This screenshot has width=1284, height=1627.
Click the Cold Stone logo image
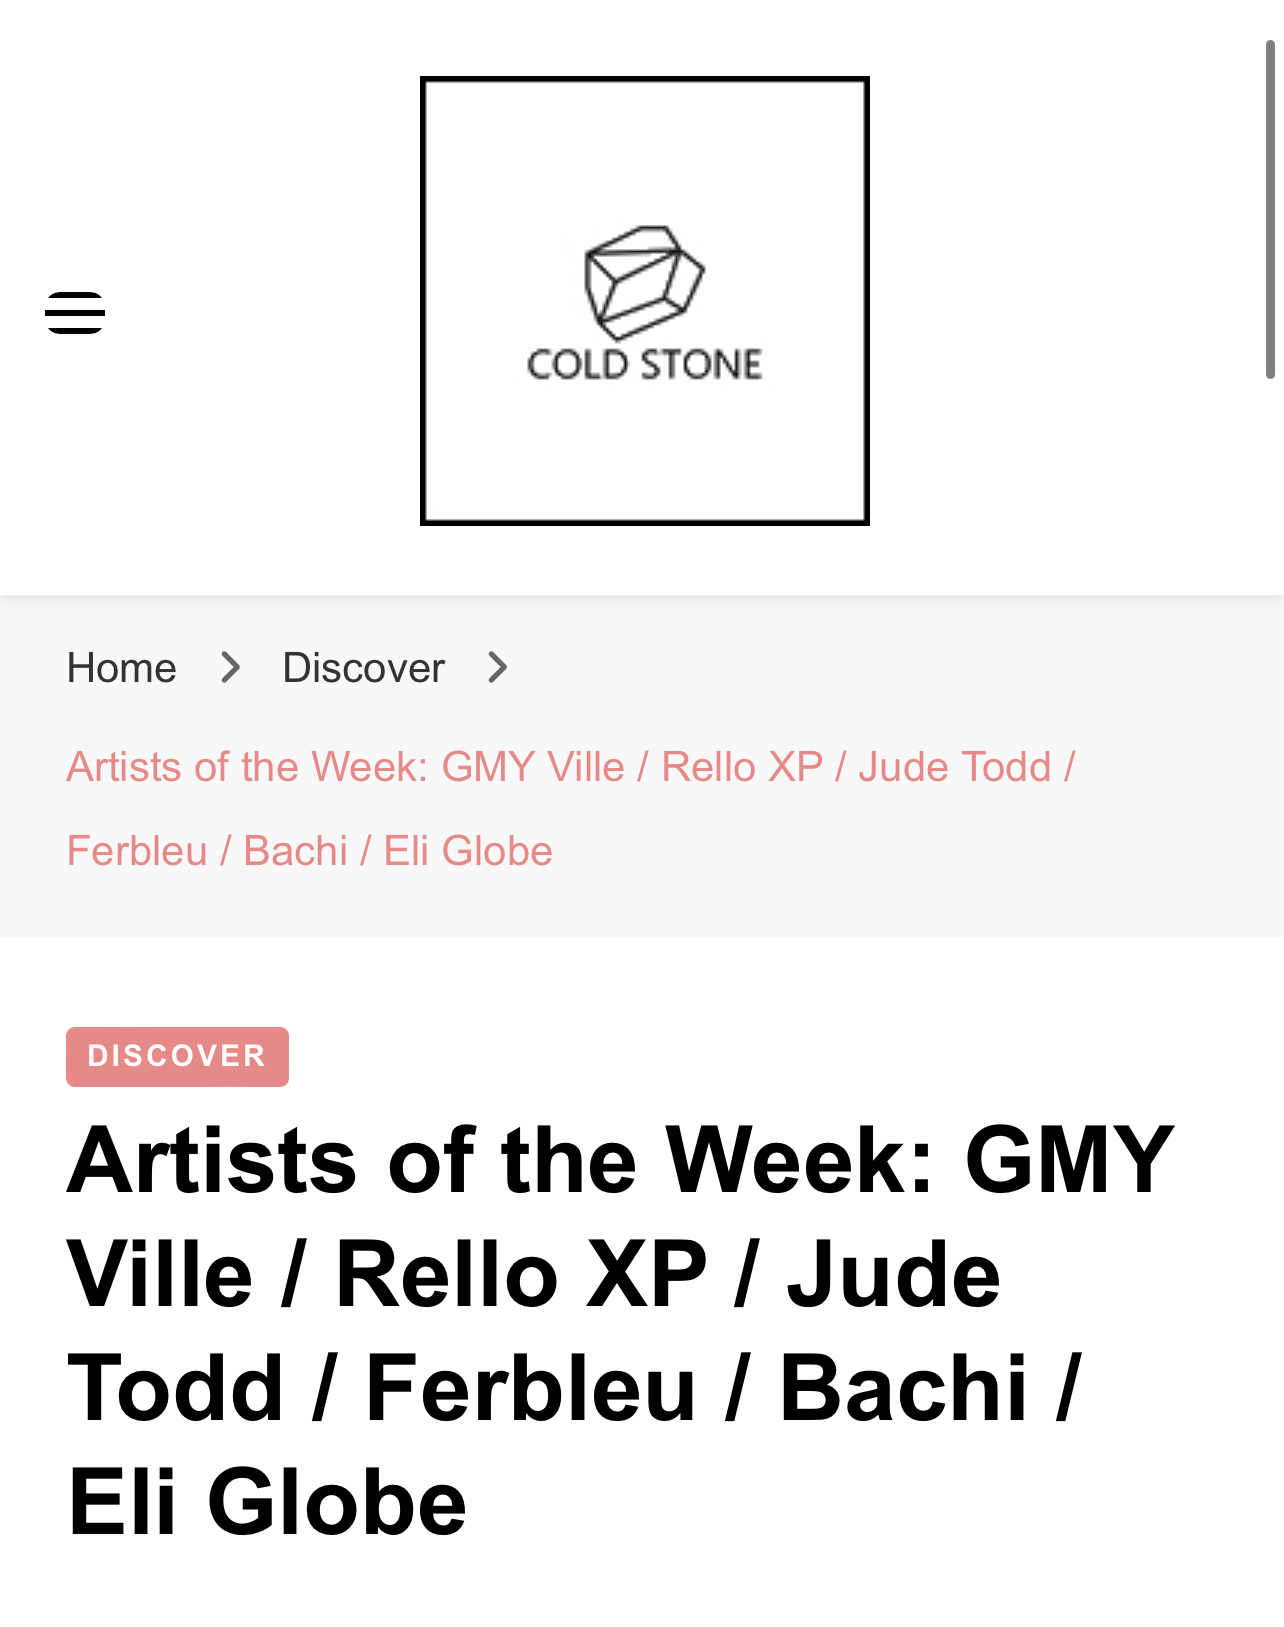[x=645, y=301]
